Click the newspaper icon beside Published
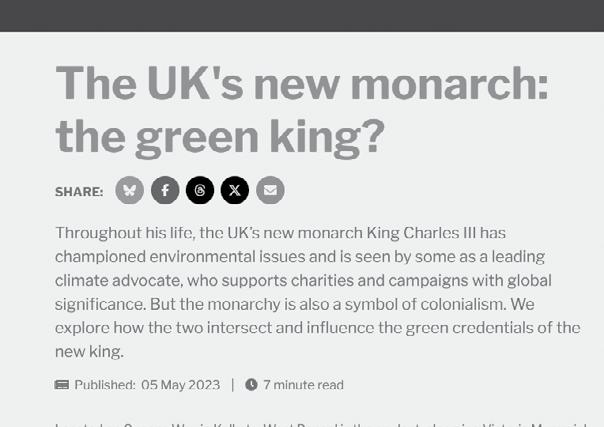604x427 pixels. (x=62, y=385)
